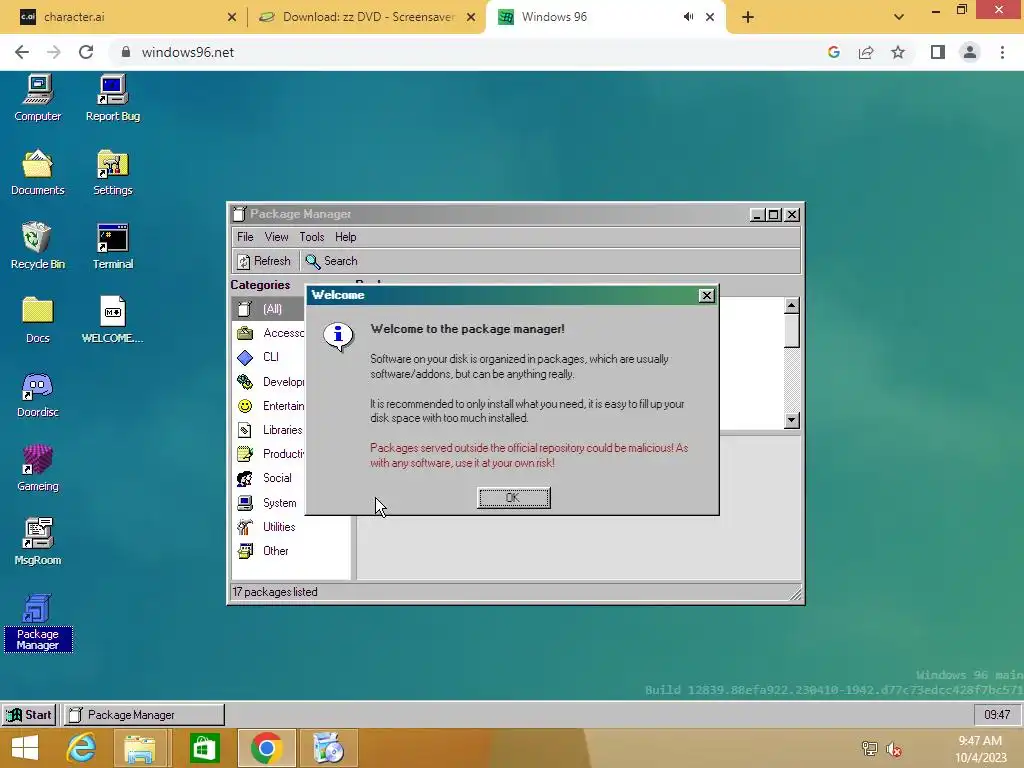Open the Gameing desktop icon
The height and width of the screenshot is (768, 1024).
click(38, 468)
